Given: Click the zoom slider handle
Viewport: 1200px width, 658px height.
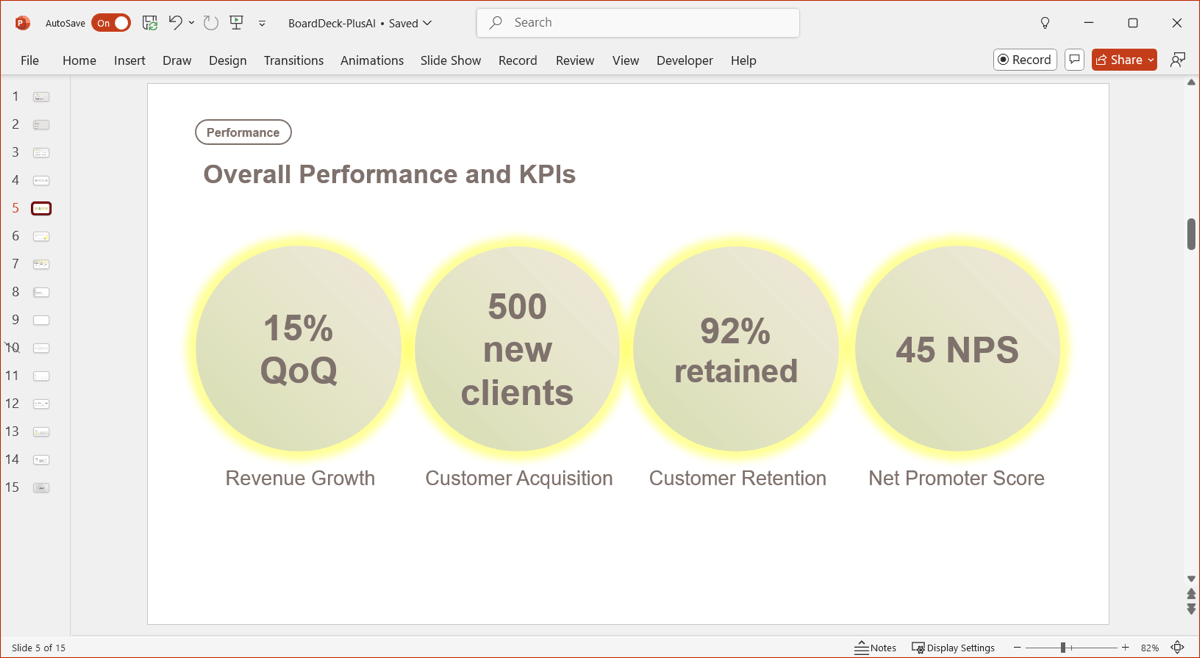Looking at the screenshot, I should pos(1063,648).
